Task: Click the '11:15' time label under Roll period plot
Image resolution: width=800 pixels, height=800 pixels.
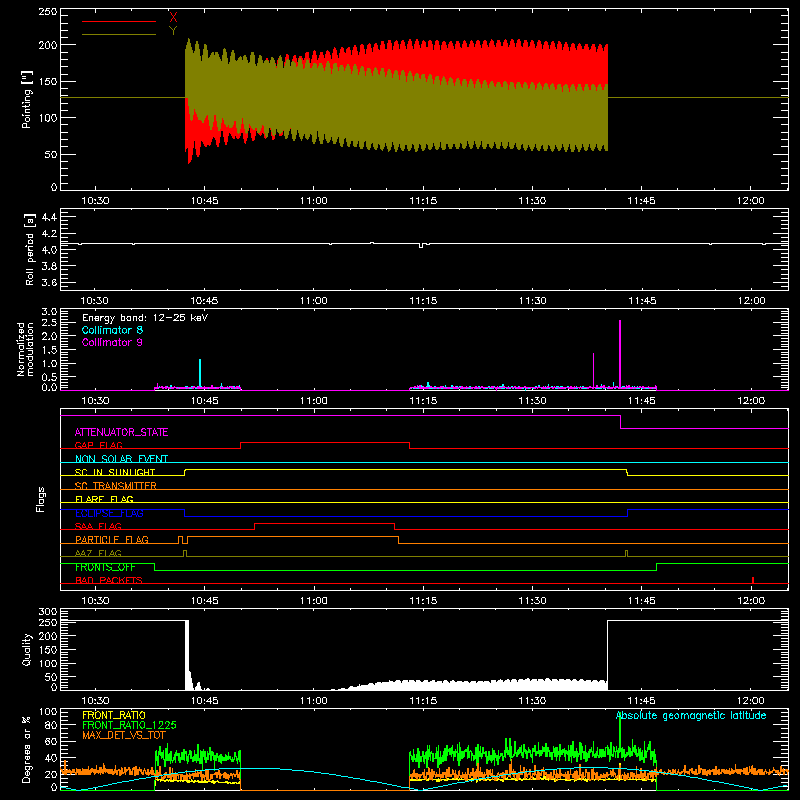Action: [x=423, y=301]
